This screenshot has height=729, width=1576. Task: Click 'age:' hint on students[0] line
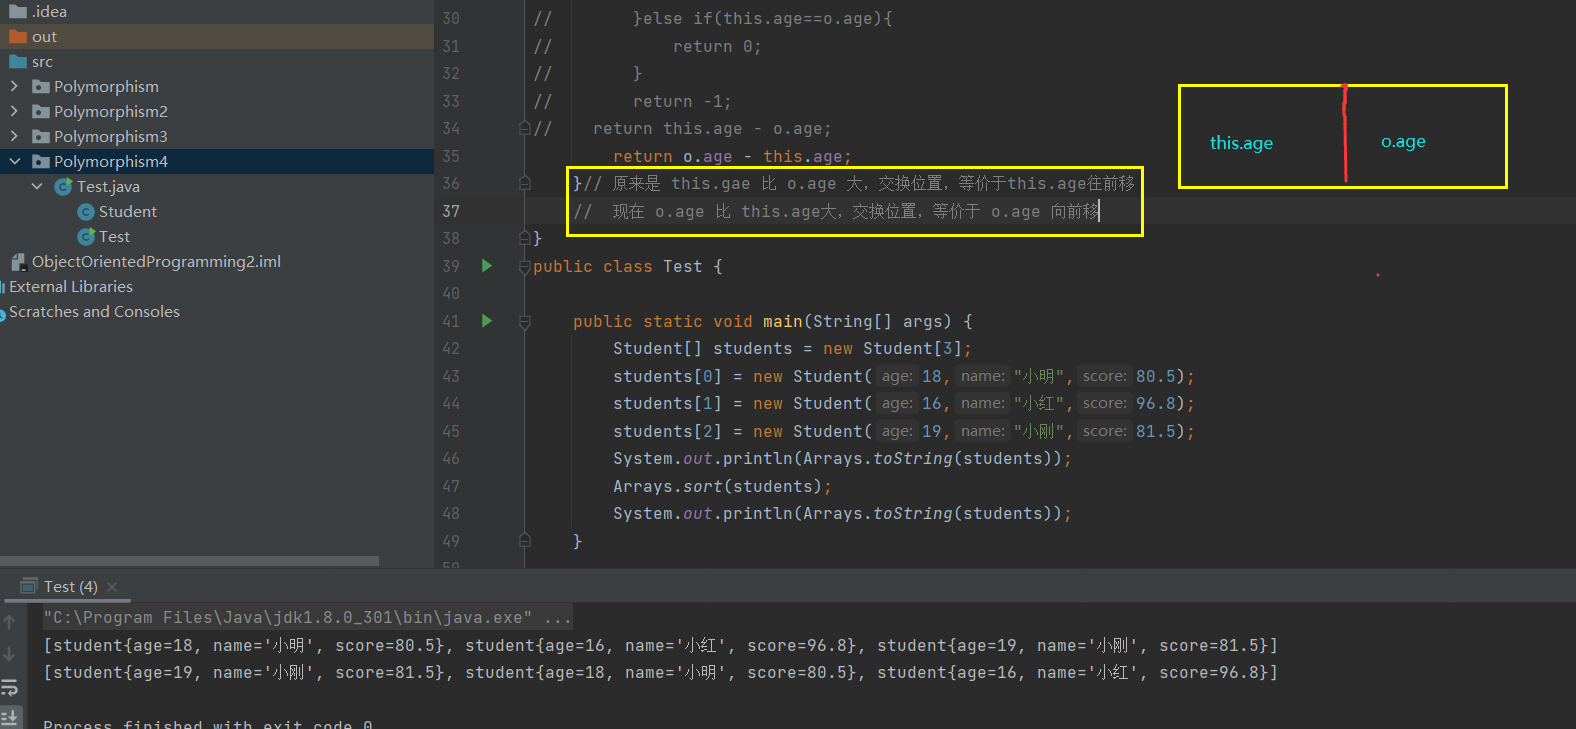pos(897,376)
